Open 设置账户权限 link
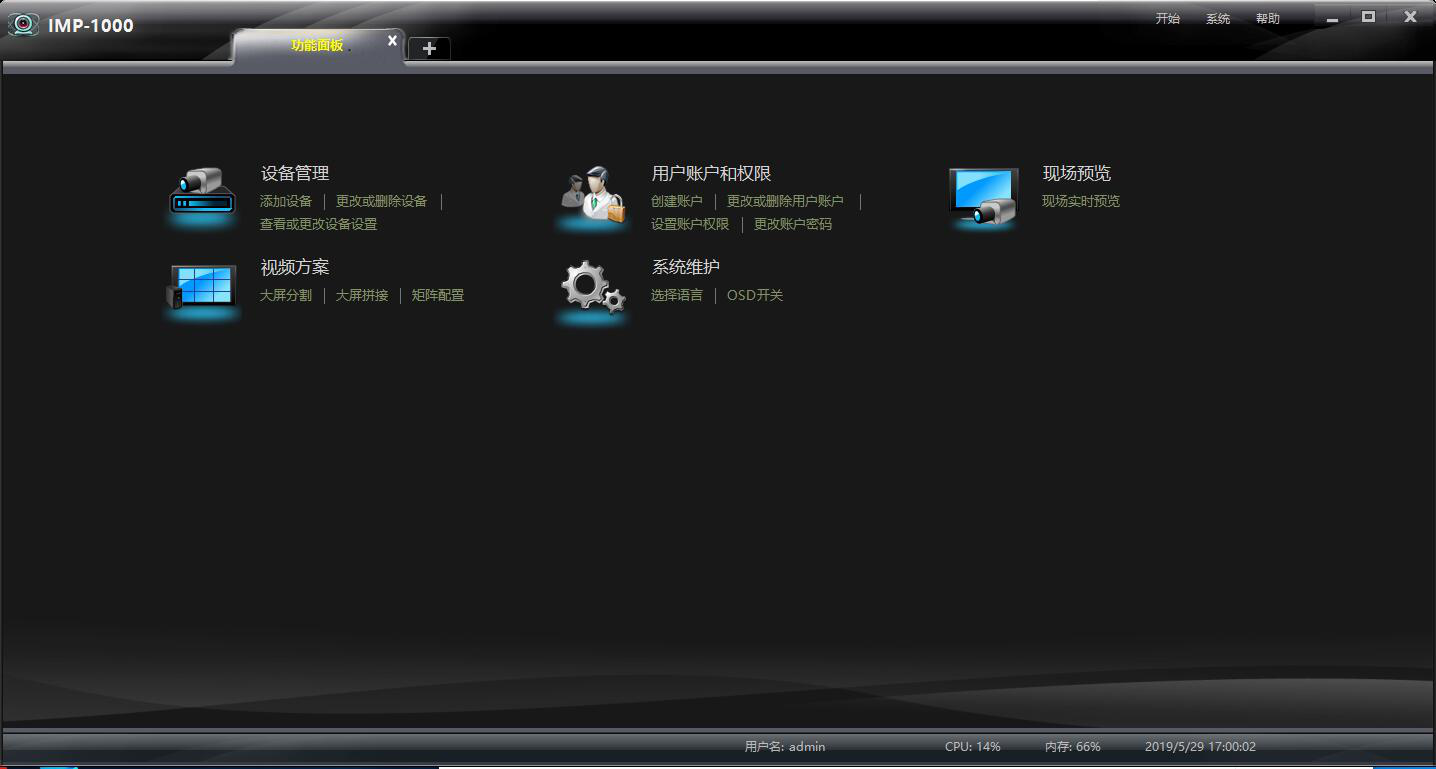 [x=690, y=224]
